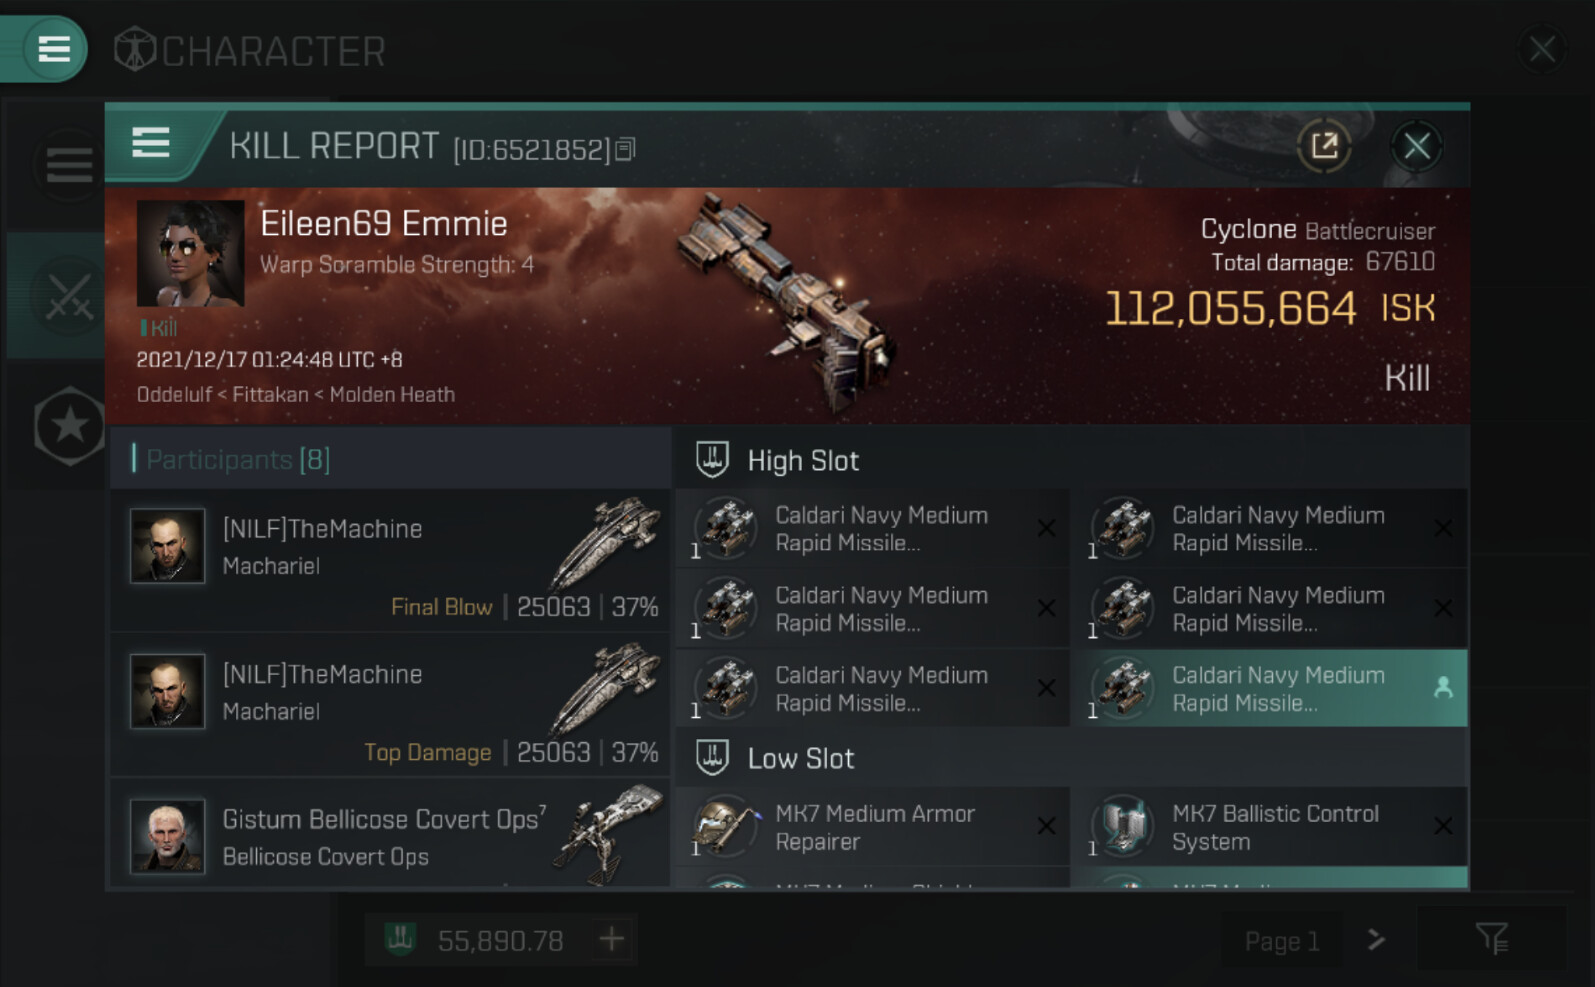Viewport: 1595px width, 987px height.
Task: Copy the kill report ID
Action: point(626,149)
